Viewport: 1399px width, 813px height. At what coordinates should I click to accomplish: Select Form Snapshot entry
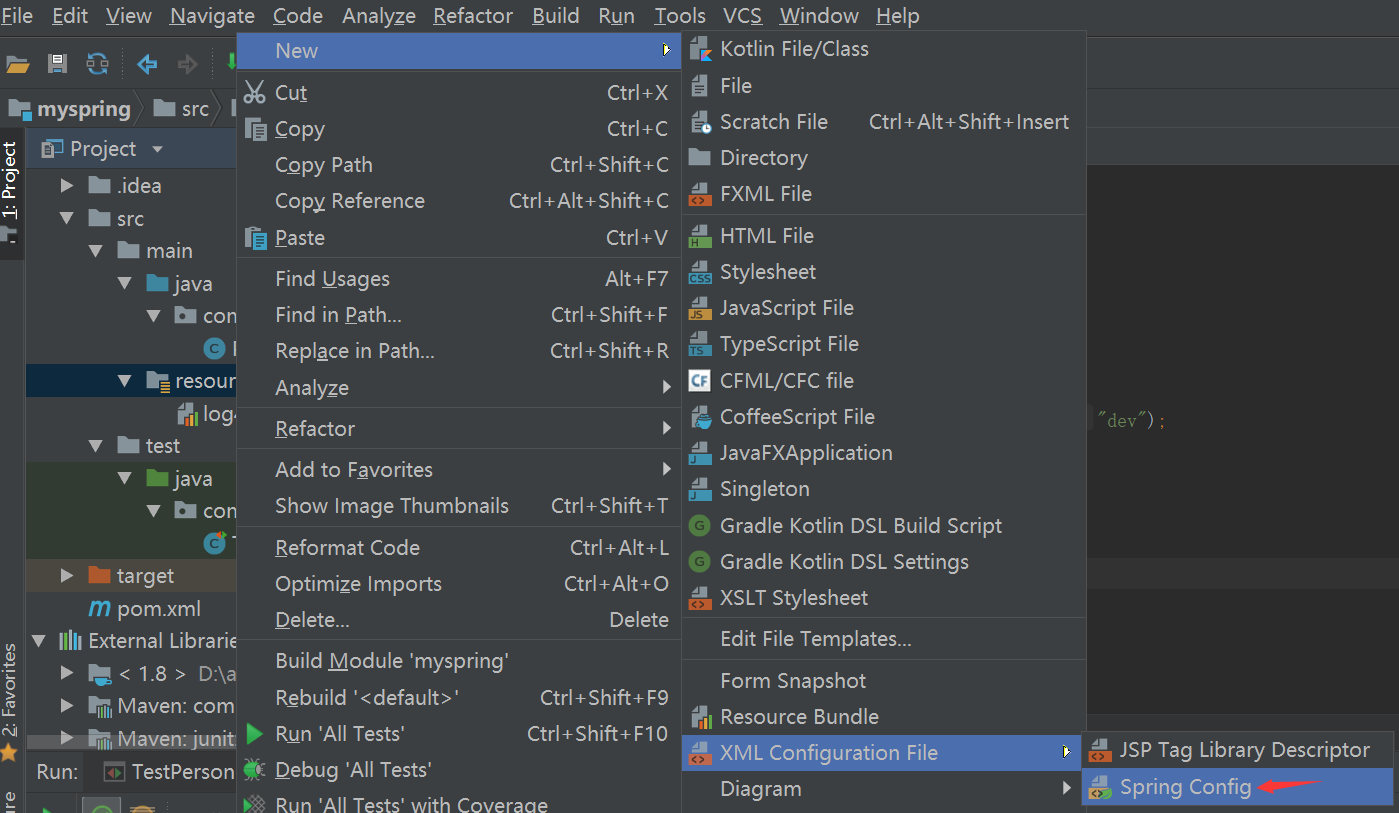point(883,681)
